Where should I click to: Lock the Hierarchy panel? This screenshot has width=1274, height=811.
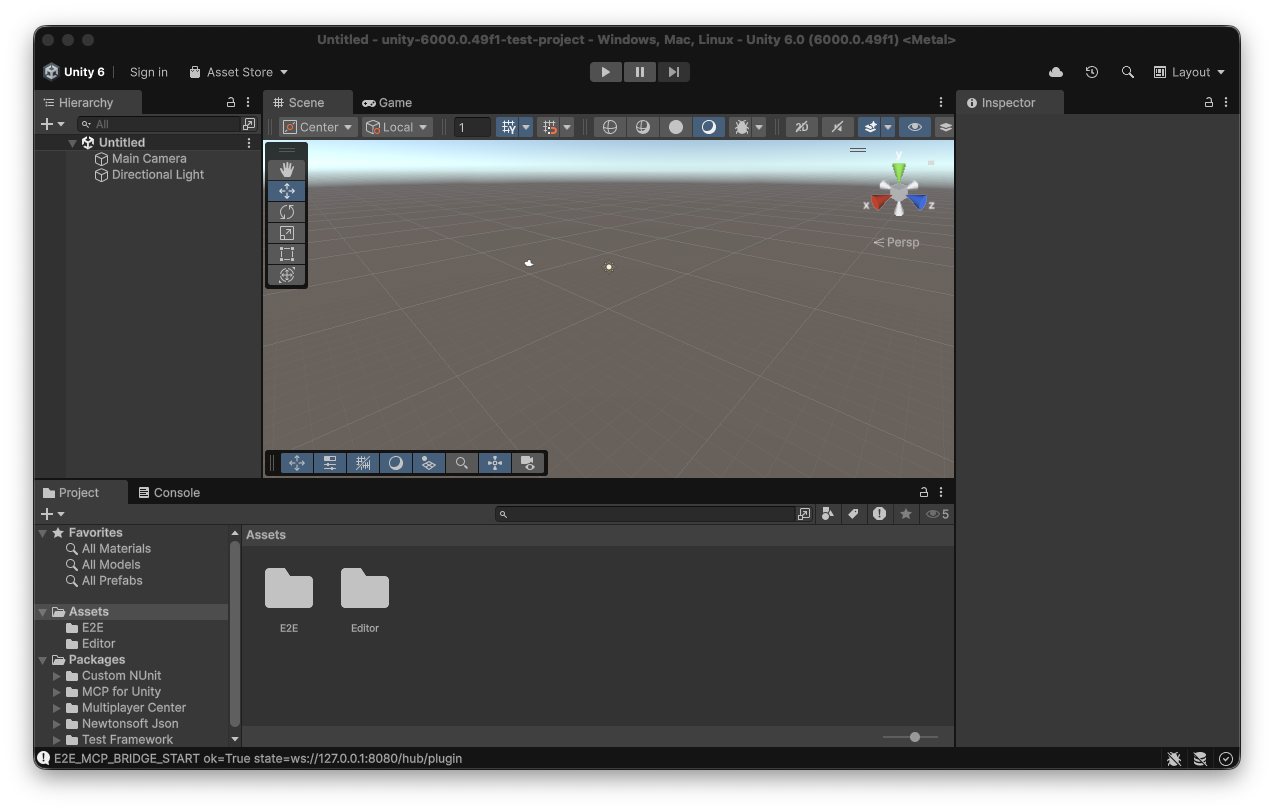click(x=231, y=102)
